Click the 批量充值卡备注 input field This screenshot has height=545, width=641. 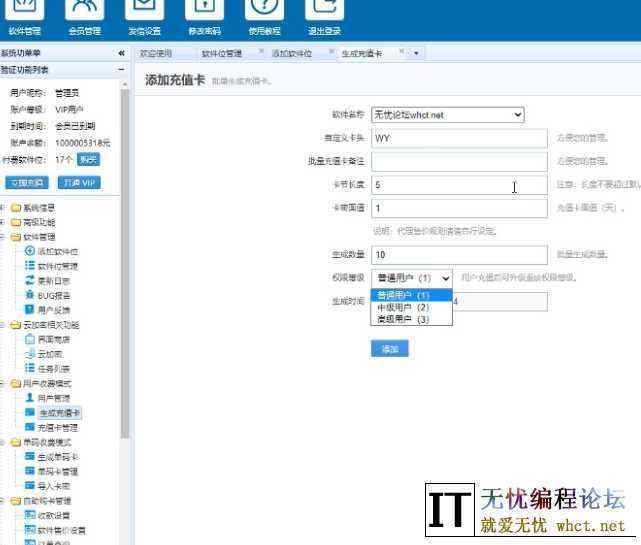[459, 161]
